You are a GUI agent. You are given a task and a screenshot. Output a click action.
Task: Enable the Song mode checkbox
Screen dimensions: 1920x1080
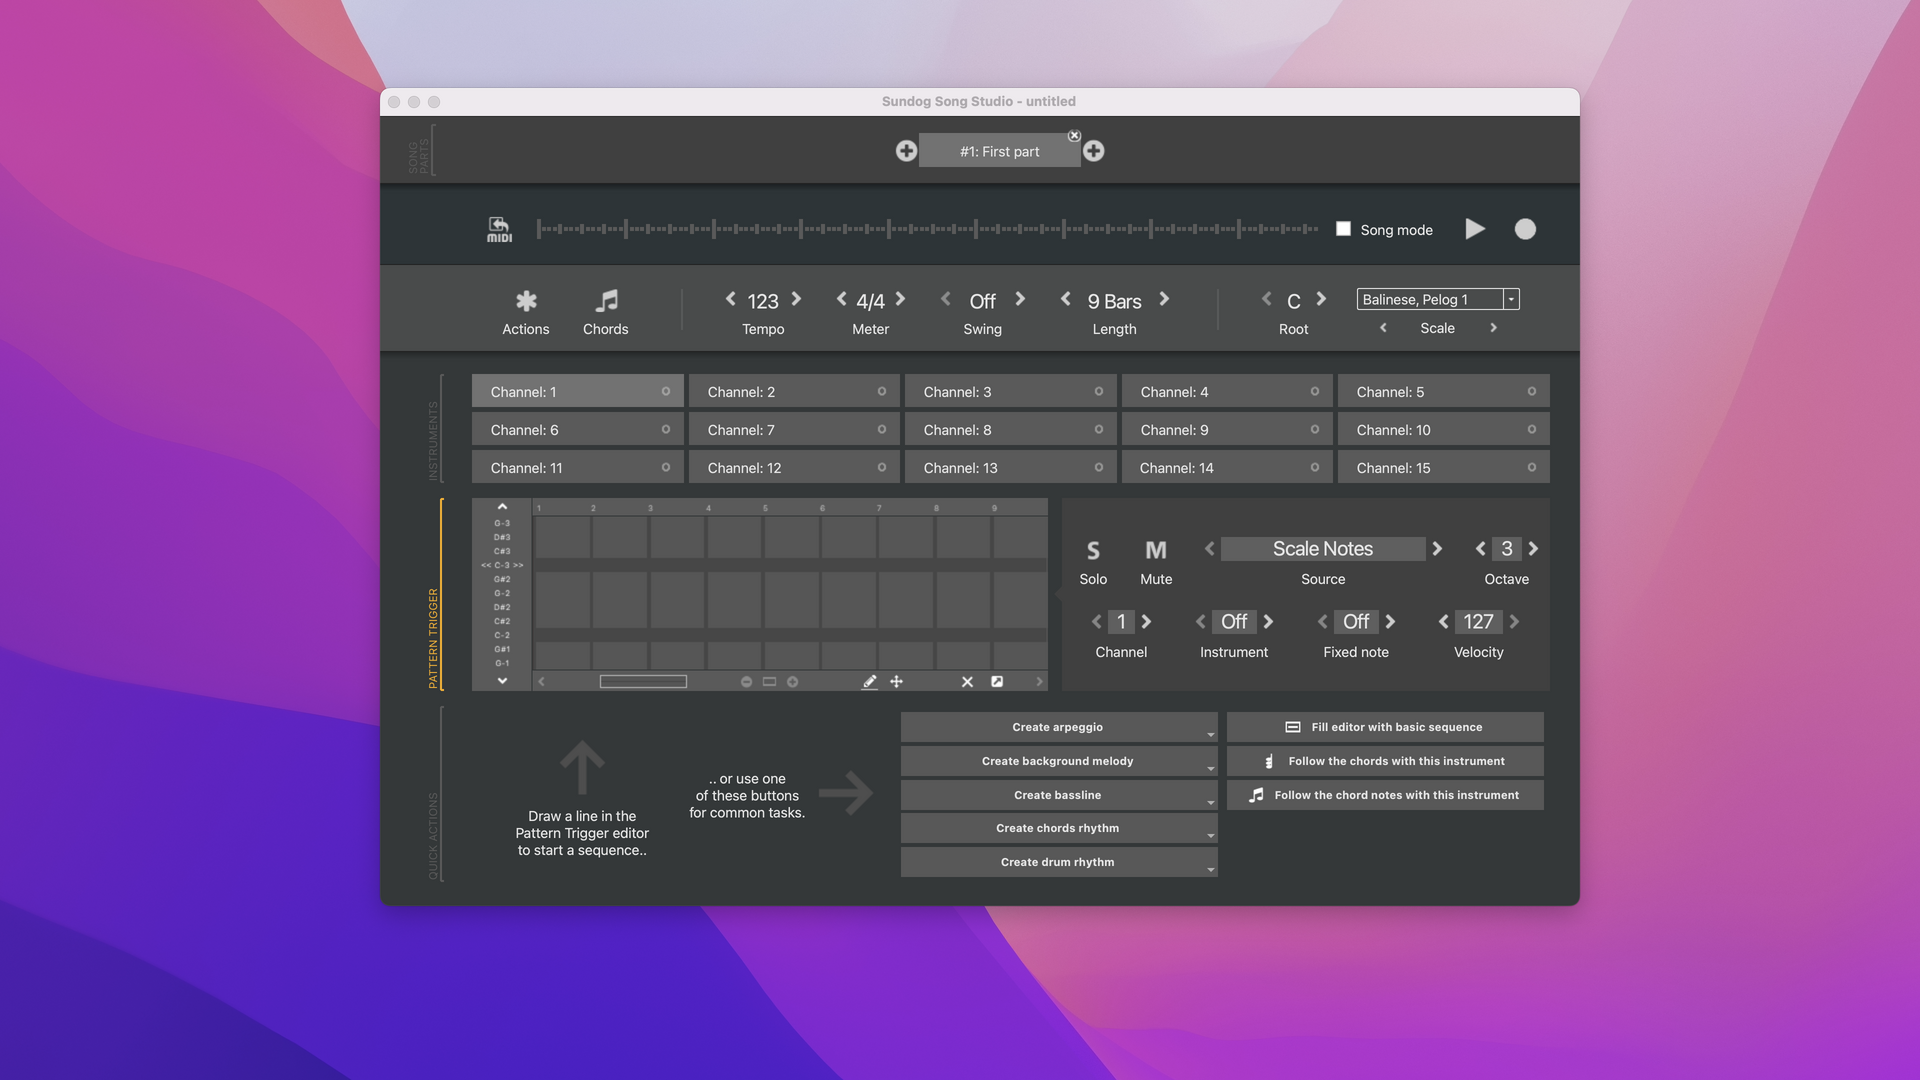tap(1343, 229)
